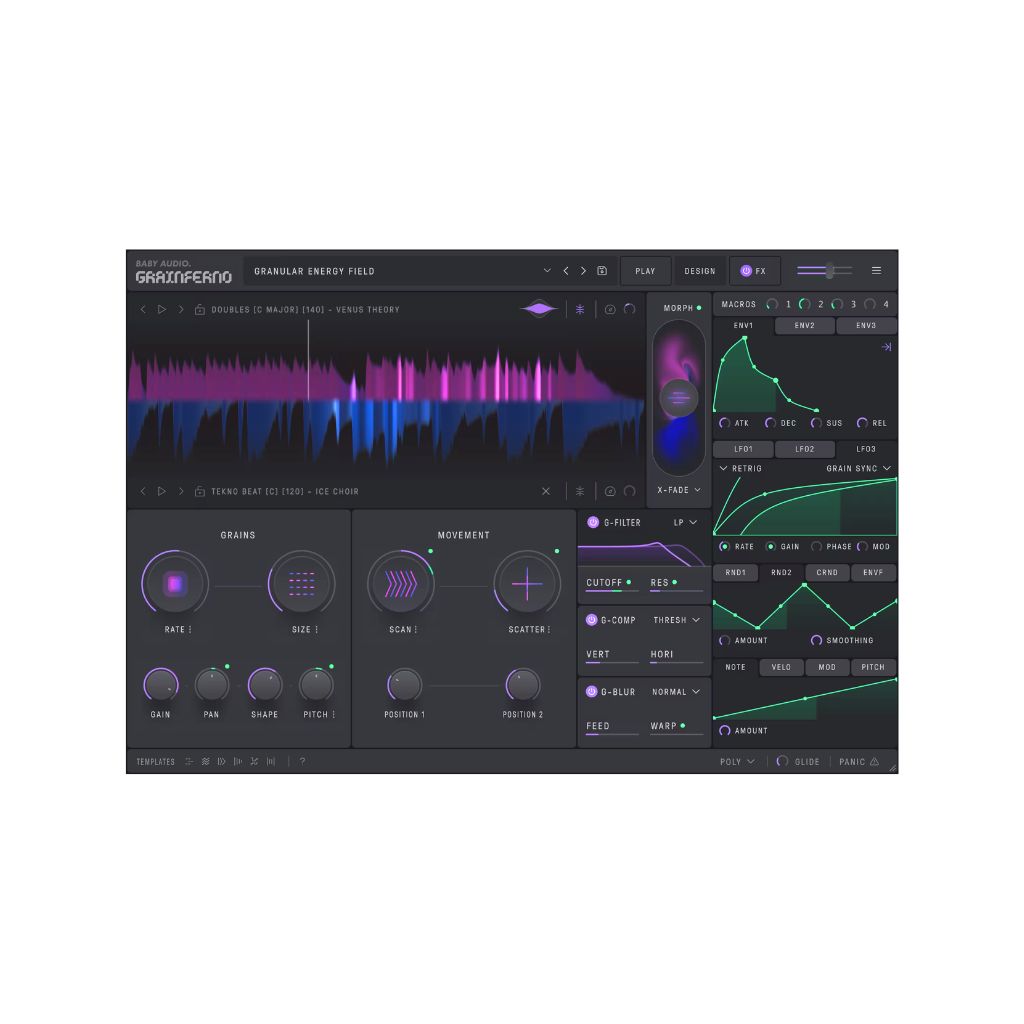1024x1024 pixels.
Task: Expand the Retrig option chevron
Action: coord(723,468)
